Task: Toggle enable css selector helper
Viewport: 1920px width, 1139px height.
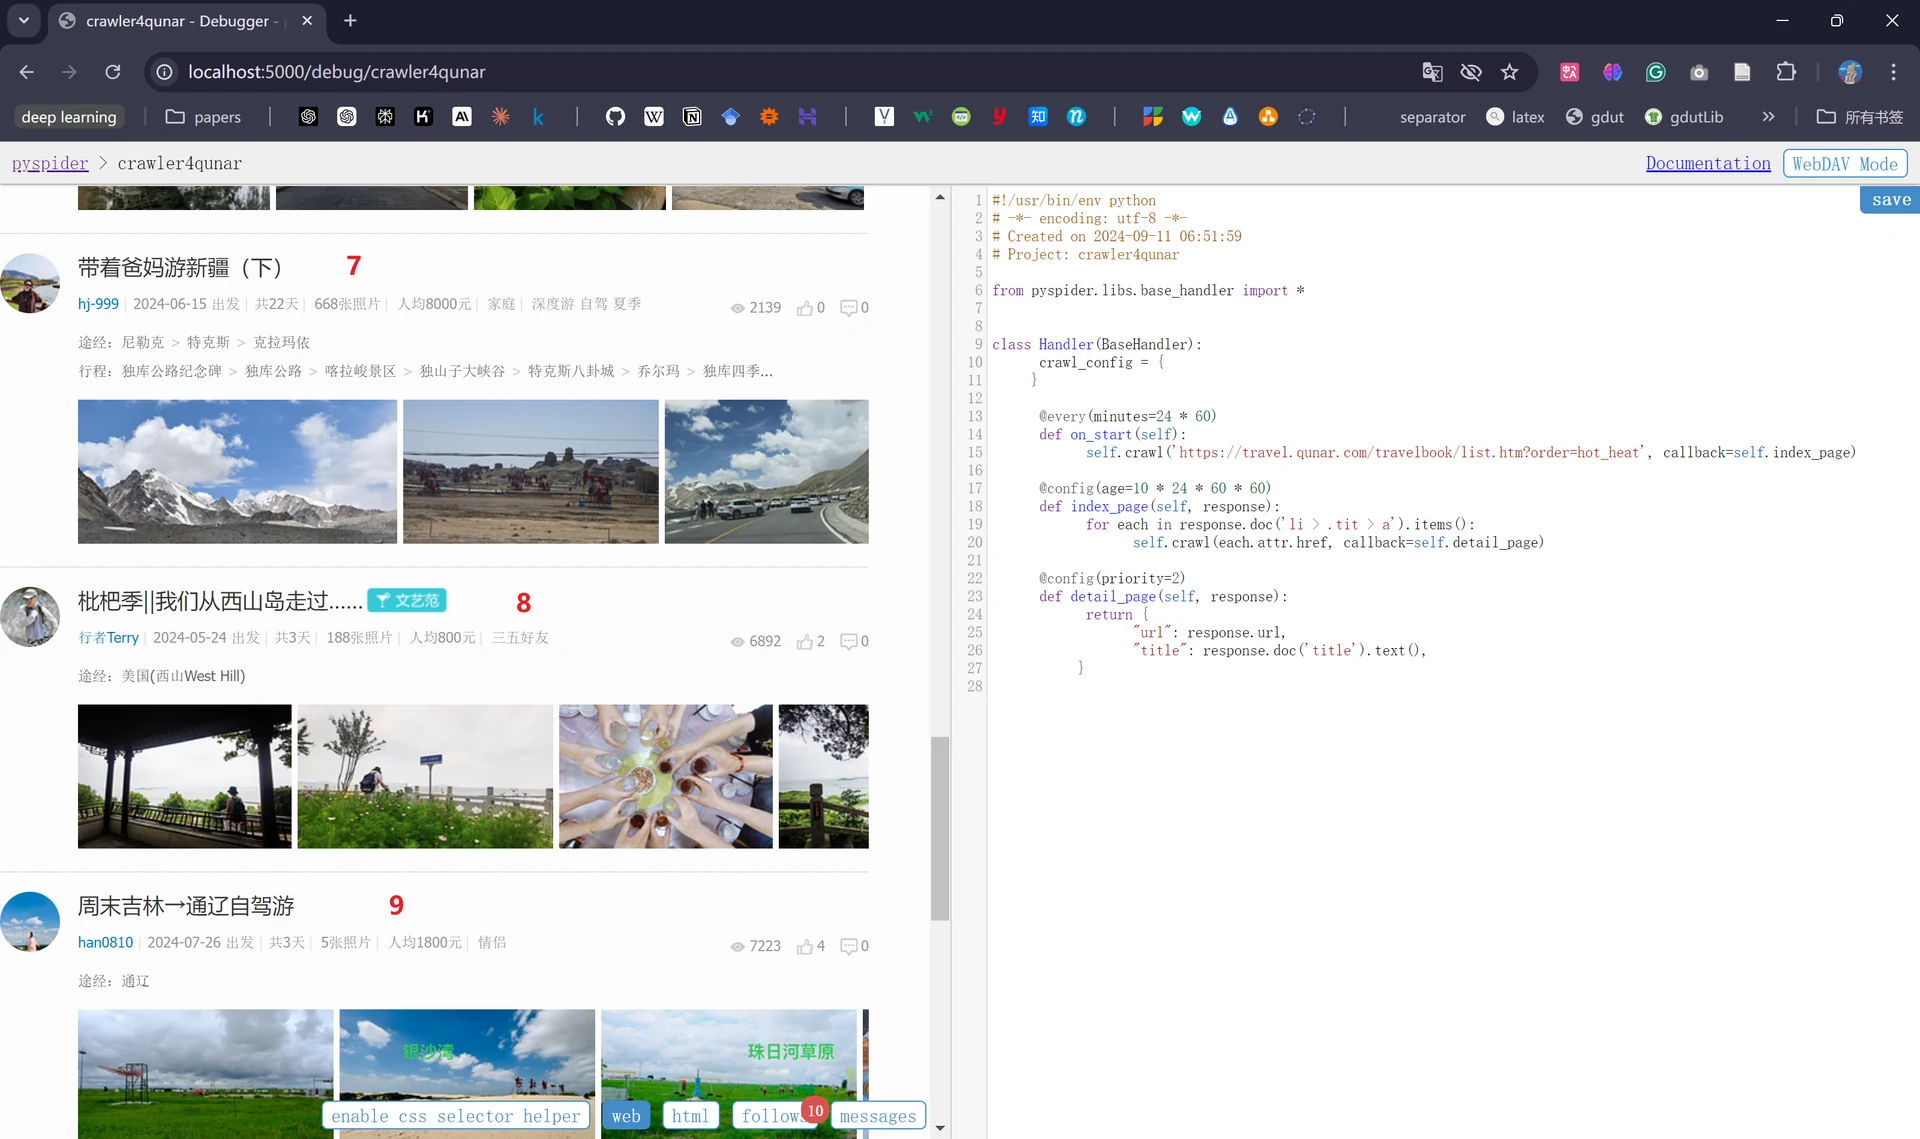Action: click(x=456, y=1115)
